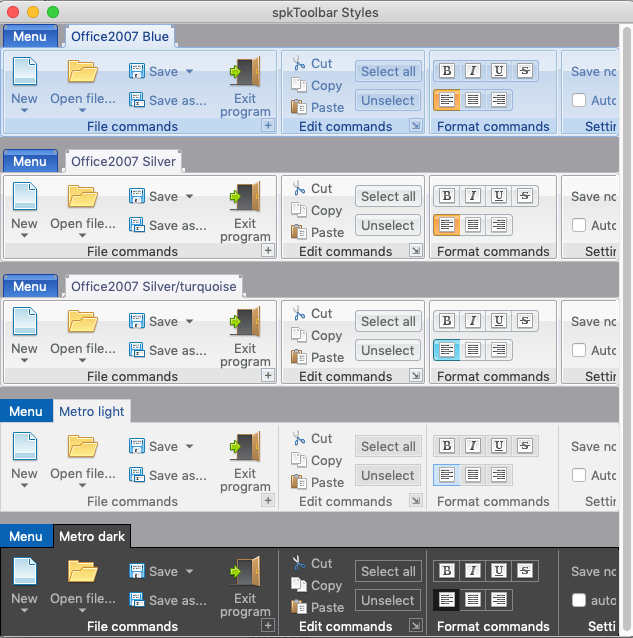Click Save as in Office2007 Blue toolbar
The height and width of the screenshot is (638, 633).
(x=168, y=100)
